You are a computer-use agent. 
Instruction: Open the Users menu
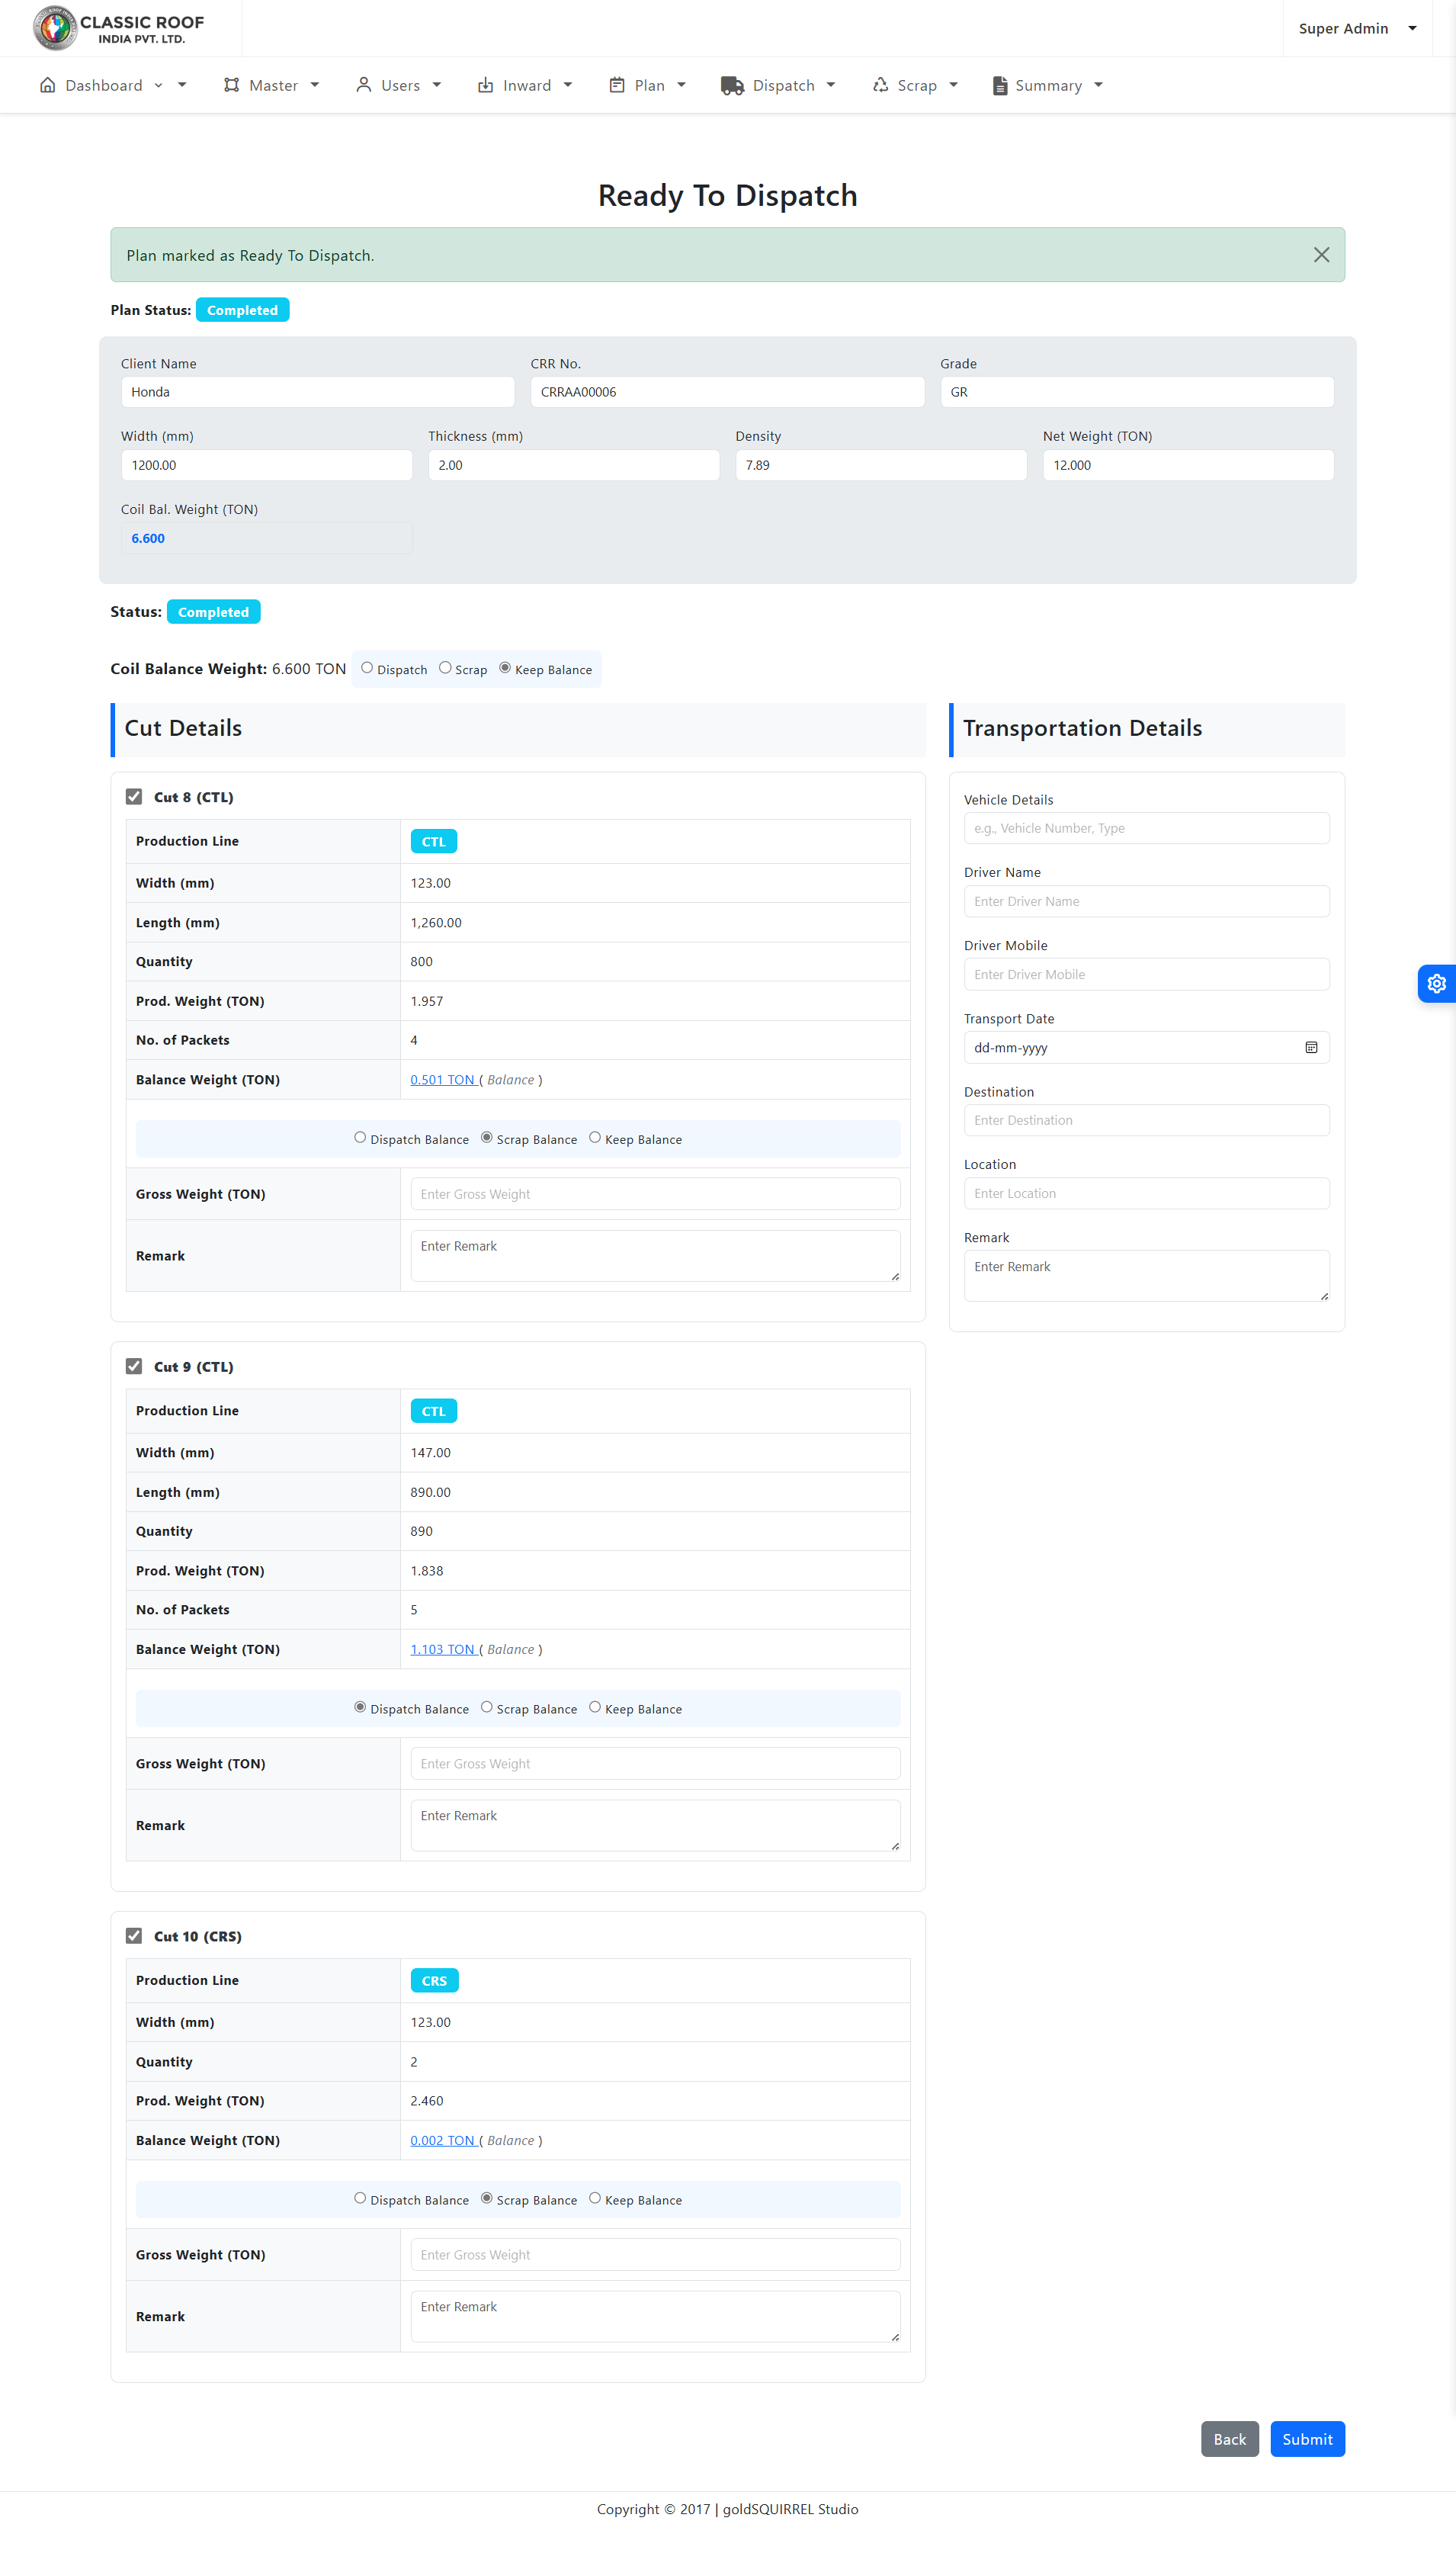(x=398, y=86)
